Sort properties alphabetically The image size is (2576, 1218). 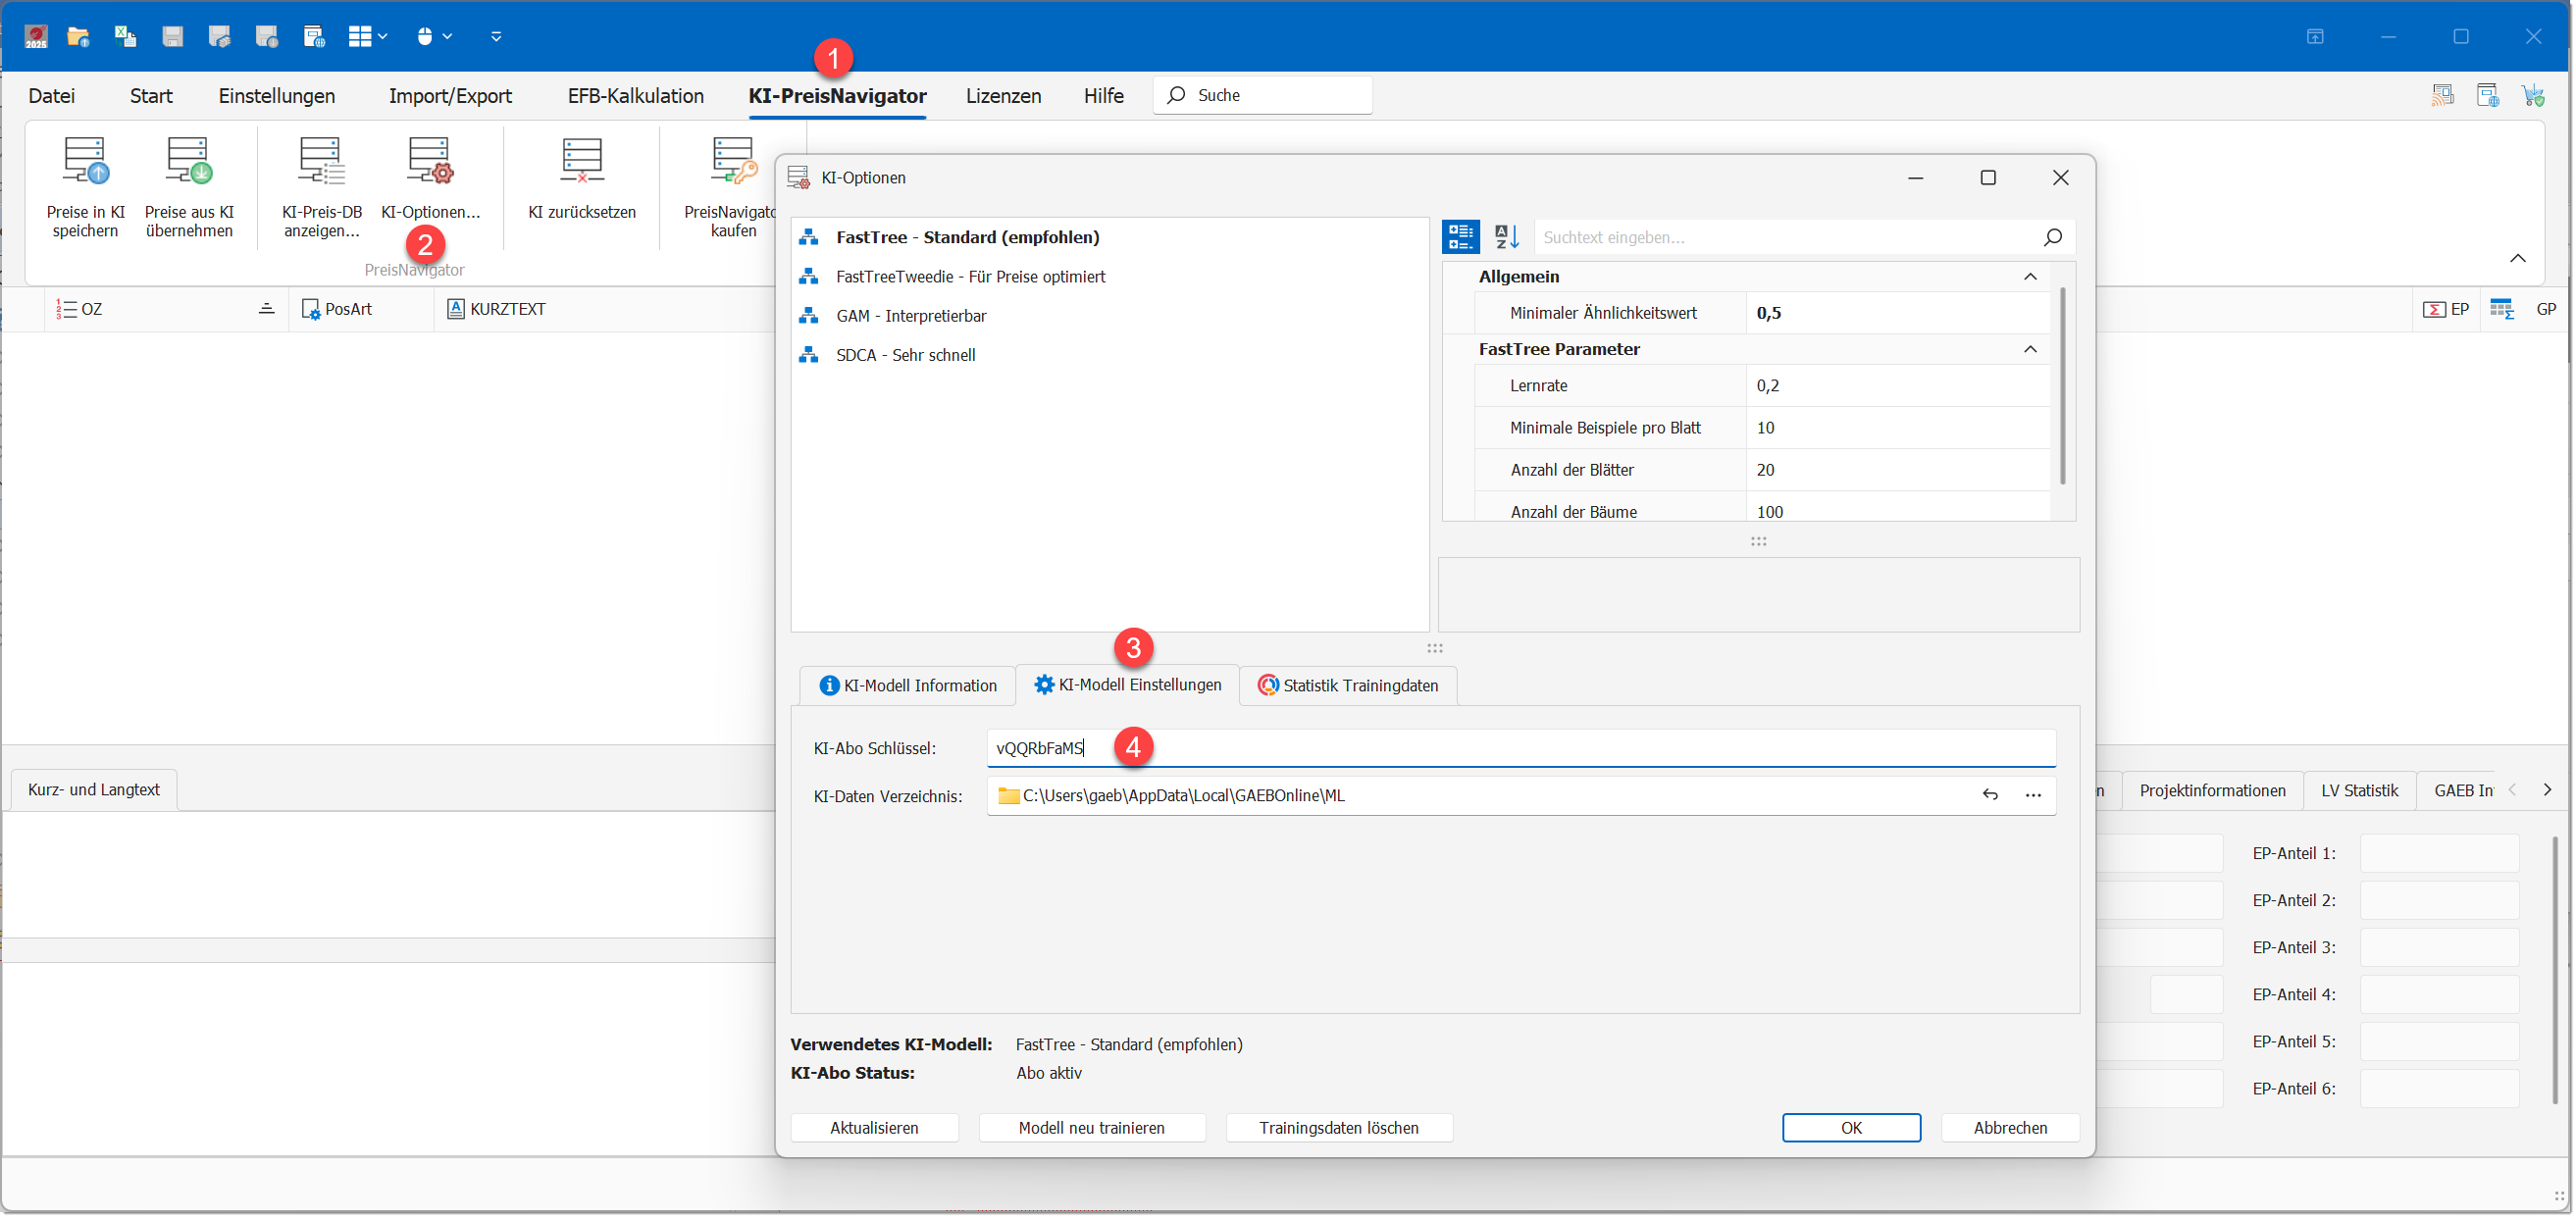[1506, 237]
